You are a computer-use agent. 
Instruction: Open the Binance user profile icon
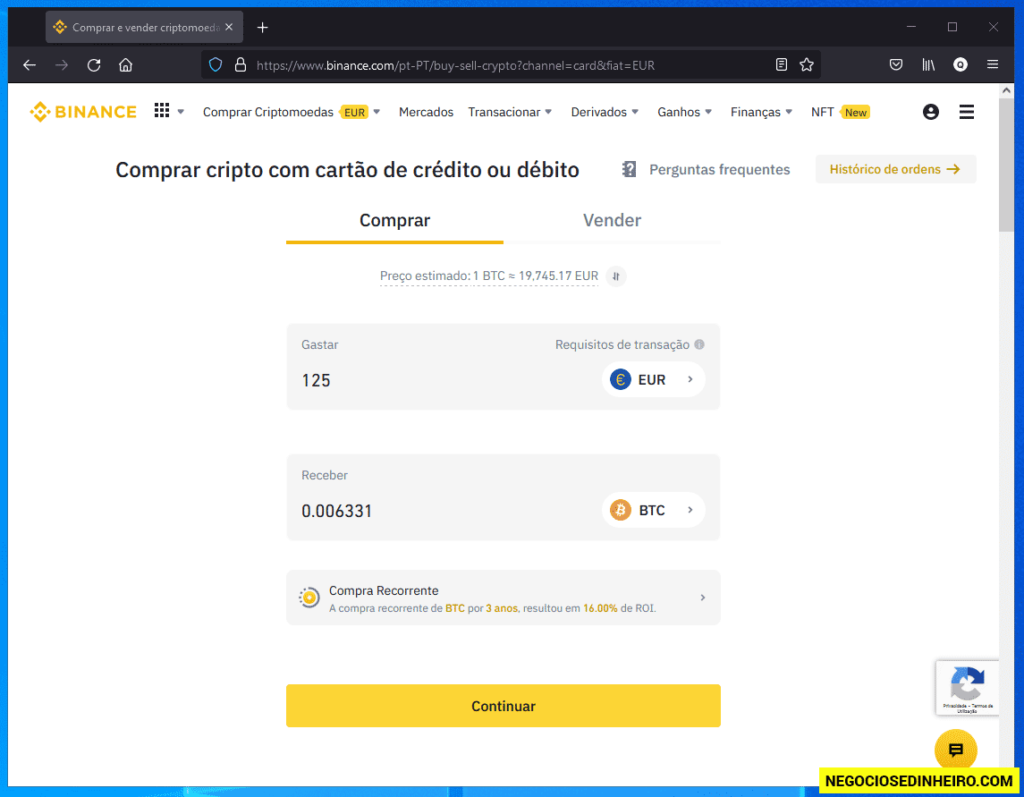pos(931,112)
